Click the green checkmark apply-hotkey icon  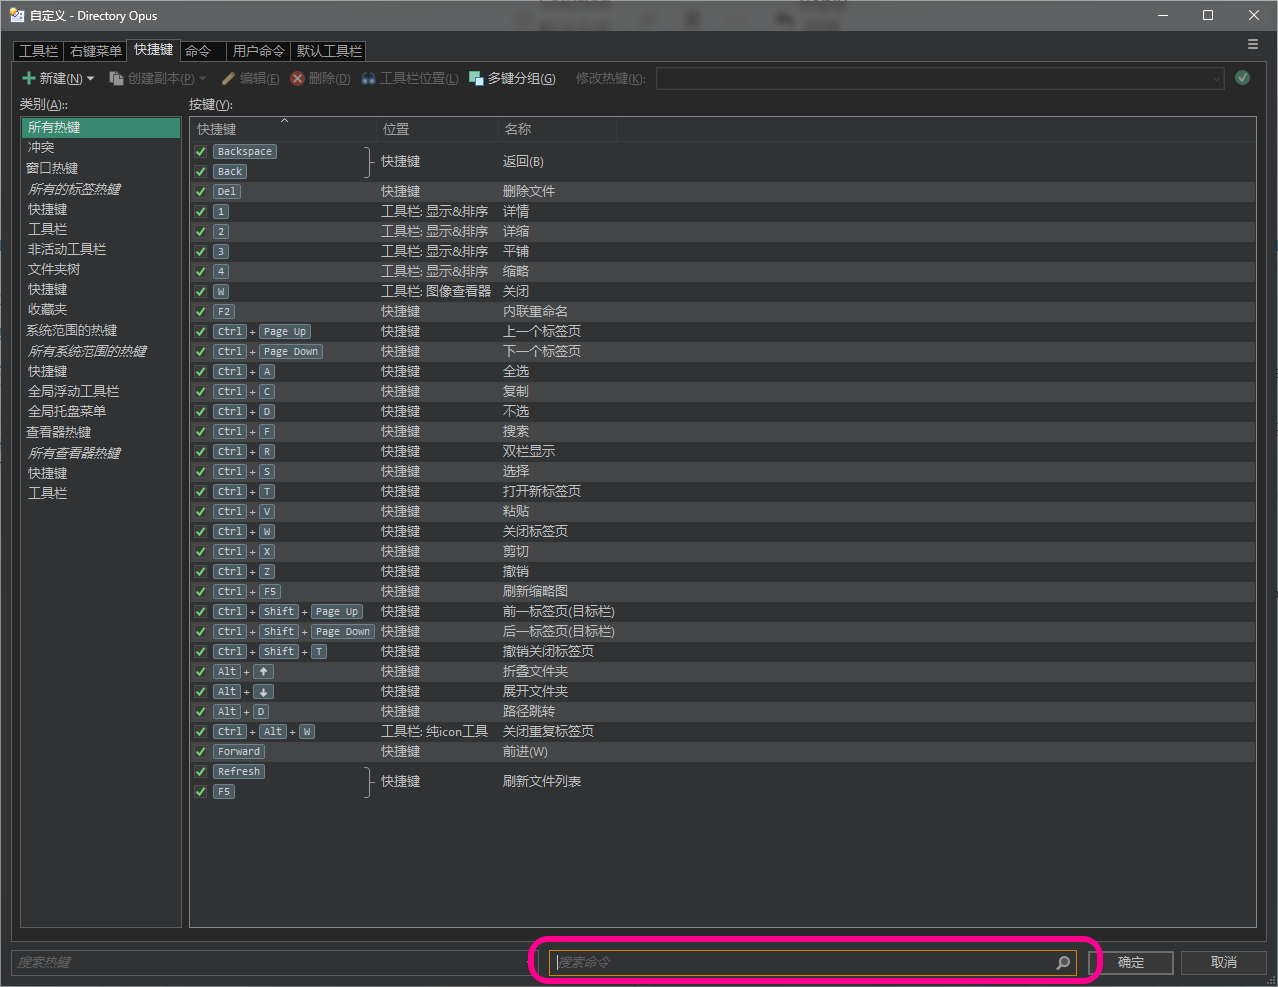click(x=1242, y=77)
